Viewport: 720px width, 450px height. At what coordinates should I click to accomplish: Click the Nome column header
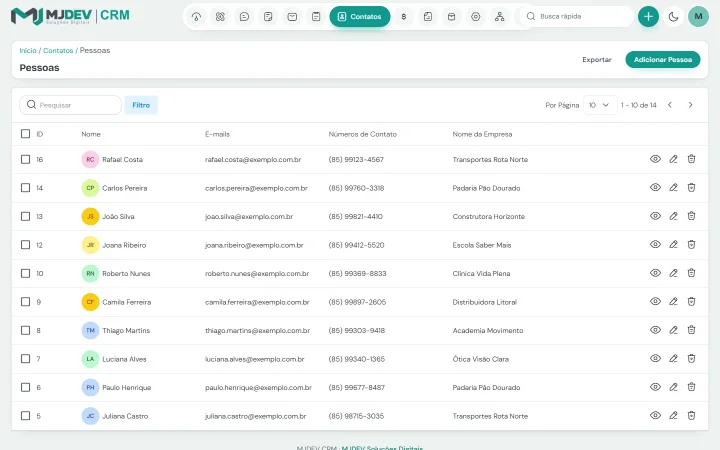[91, 134]
